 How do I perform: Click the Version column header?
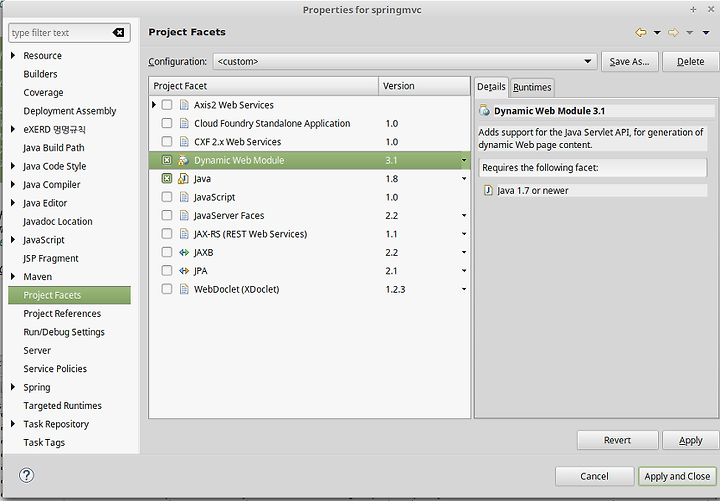pos(424,86)
